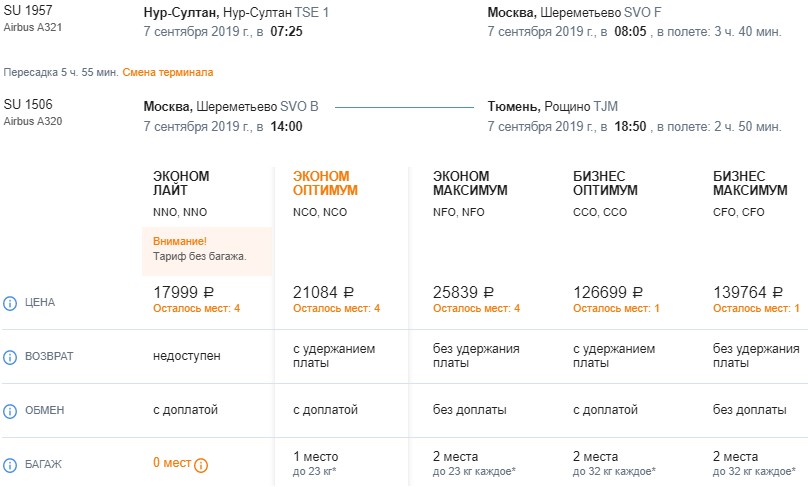Click the flight number SU 1506
The image size is (808, 487).
pyautogui.click(x=29, y=106)
